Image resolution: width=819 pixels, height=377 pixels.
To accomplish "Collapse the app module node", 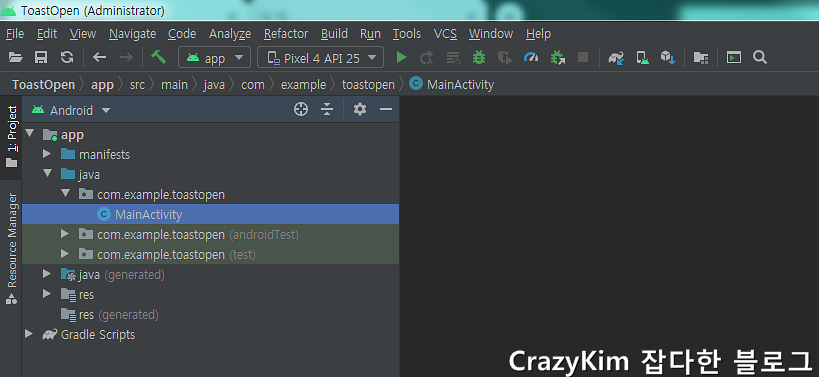I will [30, 134].
